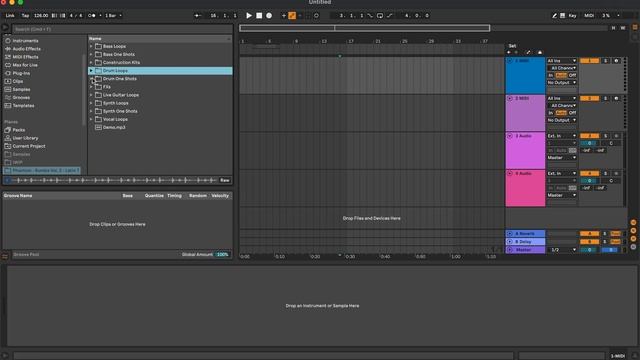This screenshot has width=640, height=360.
Task: Toggle track 3 Audio activator button
Action: pos(589,136)
